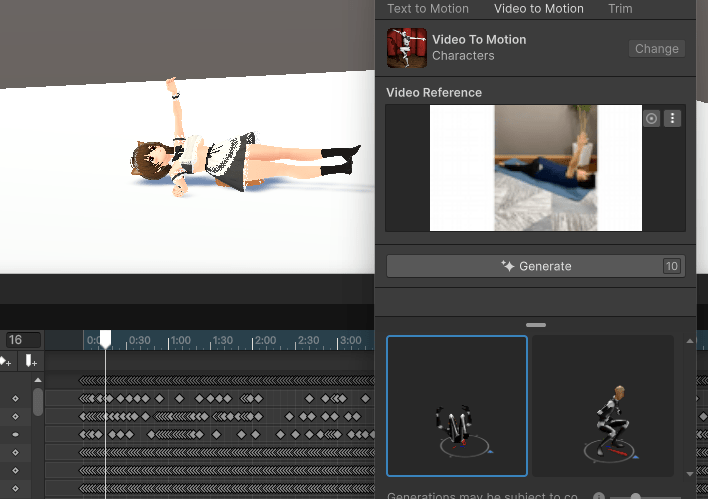Click the add keyframe icon

[5, 360]
